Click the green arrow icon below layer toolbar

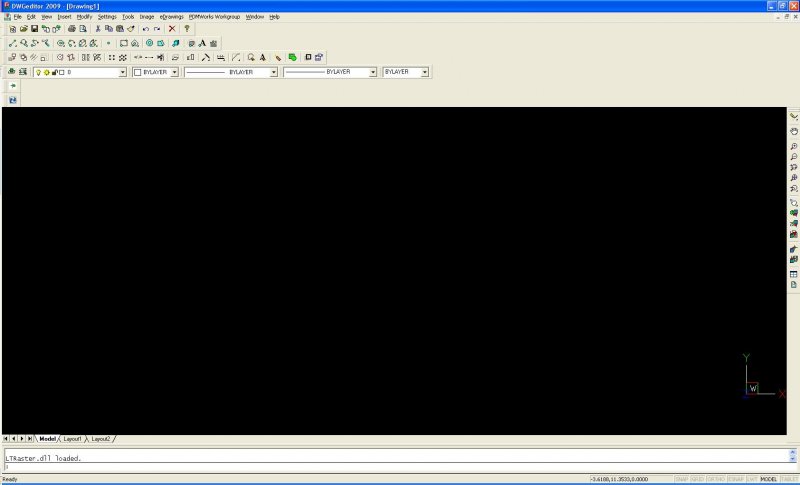coord(13,86)
